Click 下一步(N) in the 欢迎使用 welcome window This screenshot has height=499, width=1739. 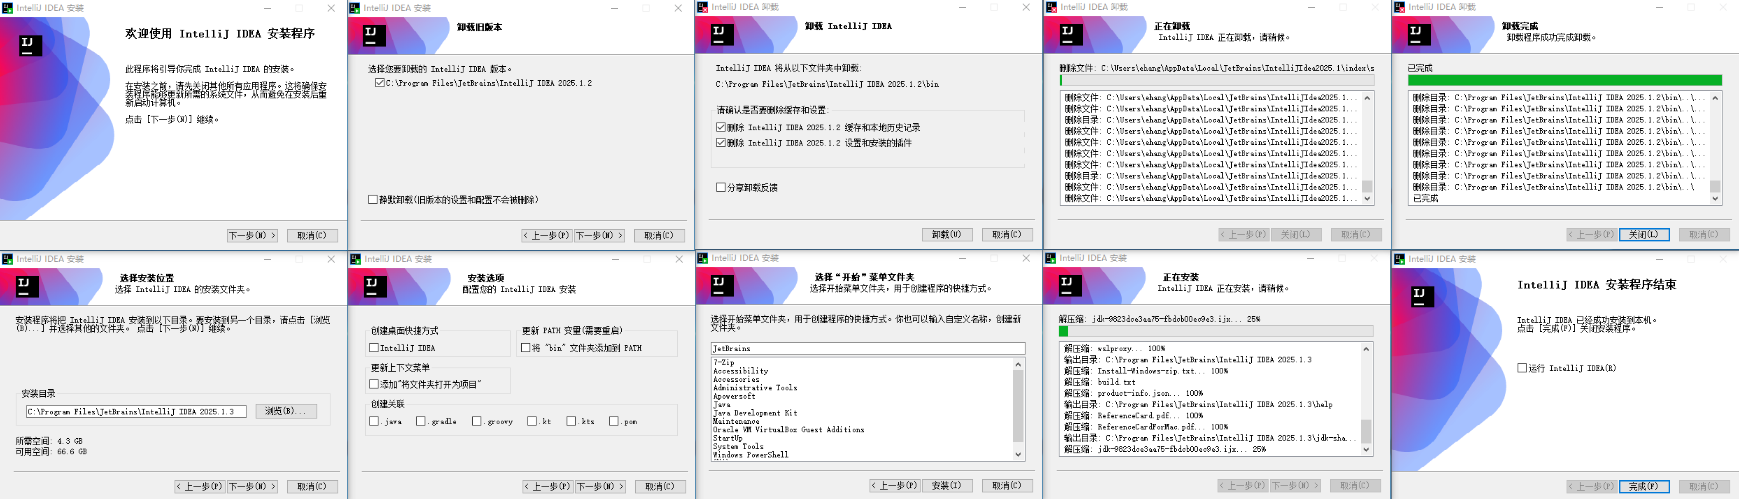[252, 235]
